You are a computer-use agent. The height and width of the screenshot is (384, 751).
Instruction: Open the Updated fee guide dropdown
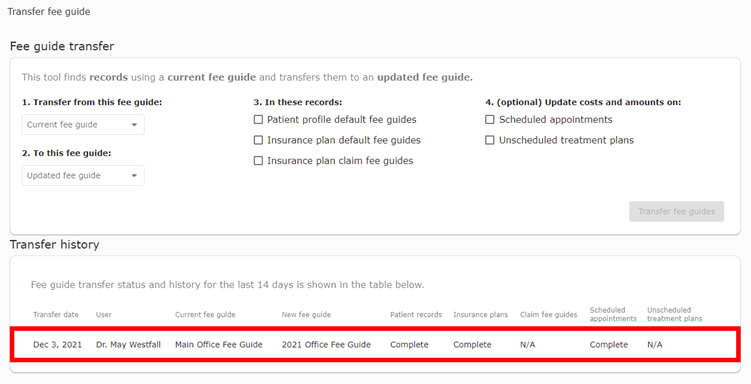(83, 176)
